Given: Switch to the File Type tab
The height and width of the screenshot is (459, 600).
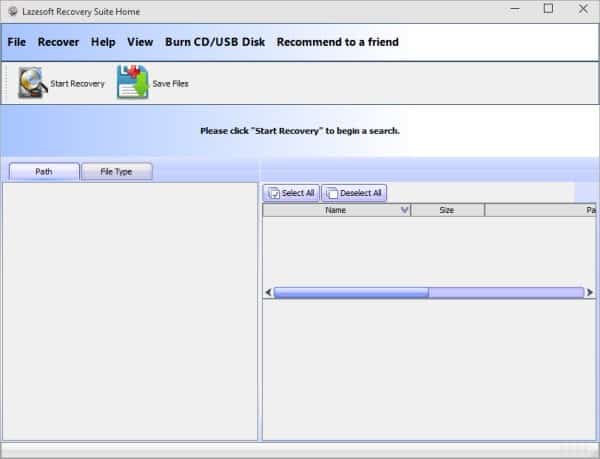Looking at the screenshot, I should [x=117, y=172].
